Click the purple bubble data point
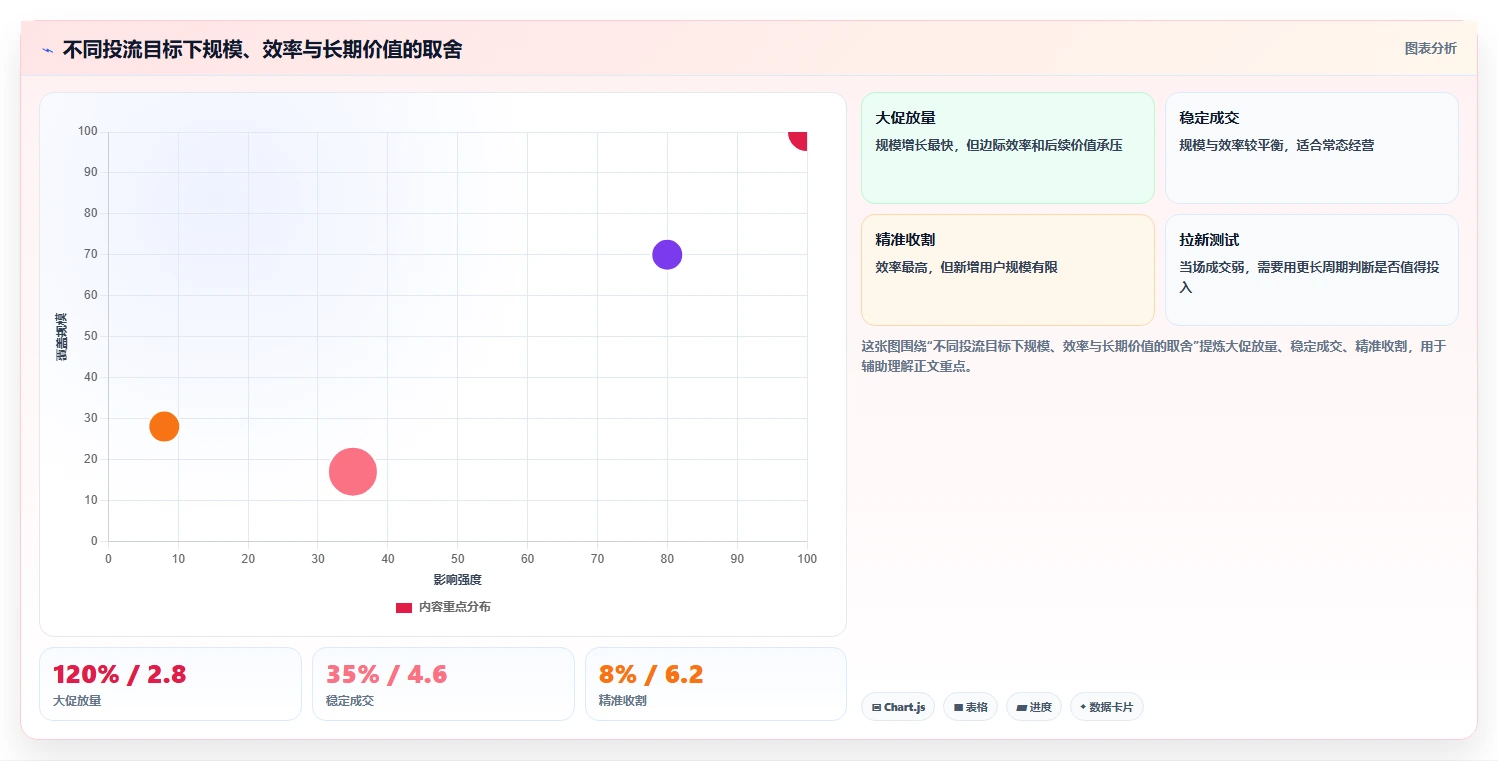 (x=667, y=255)
